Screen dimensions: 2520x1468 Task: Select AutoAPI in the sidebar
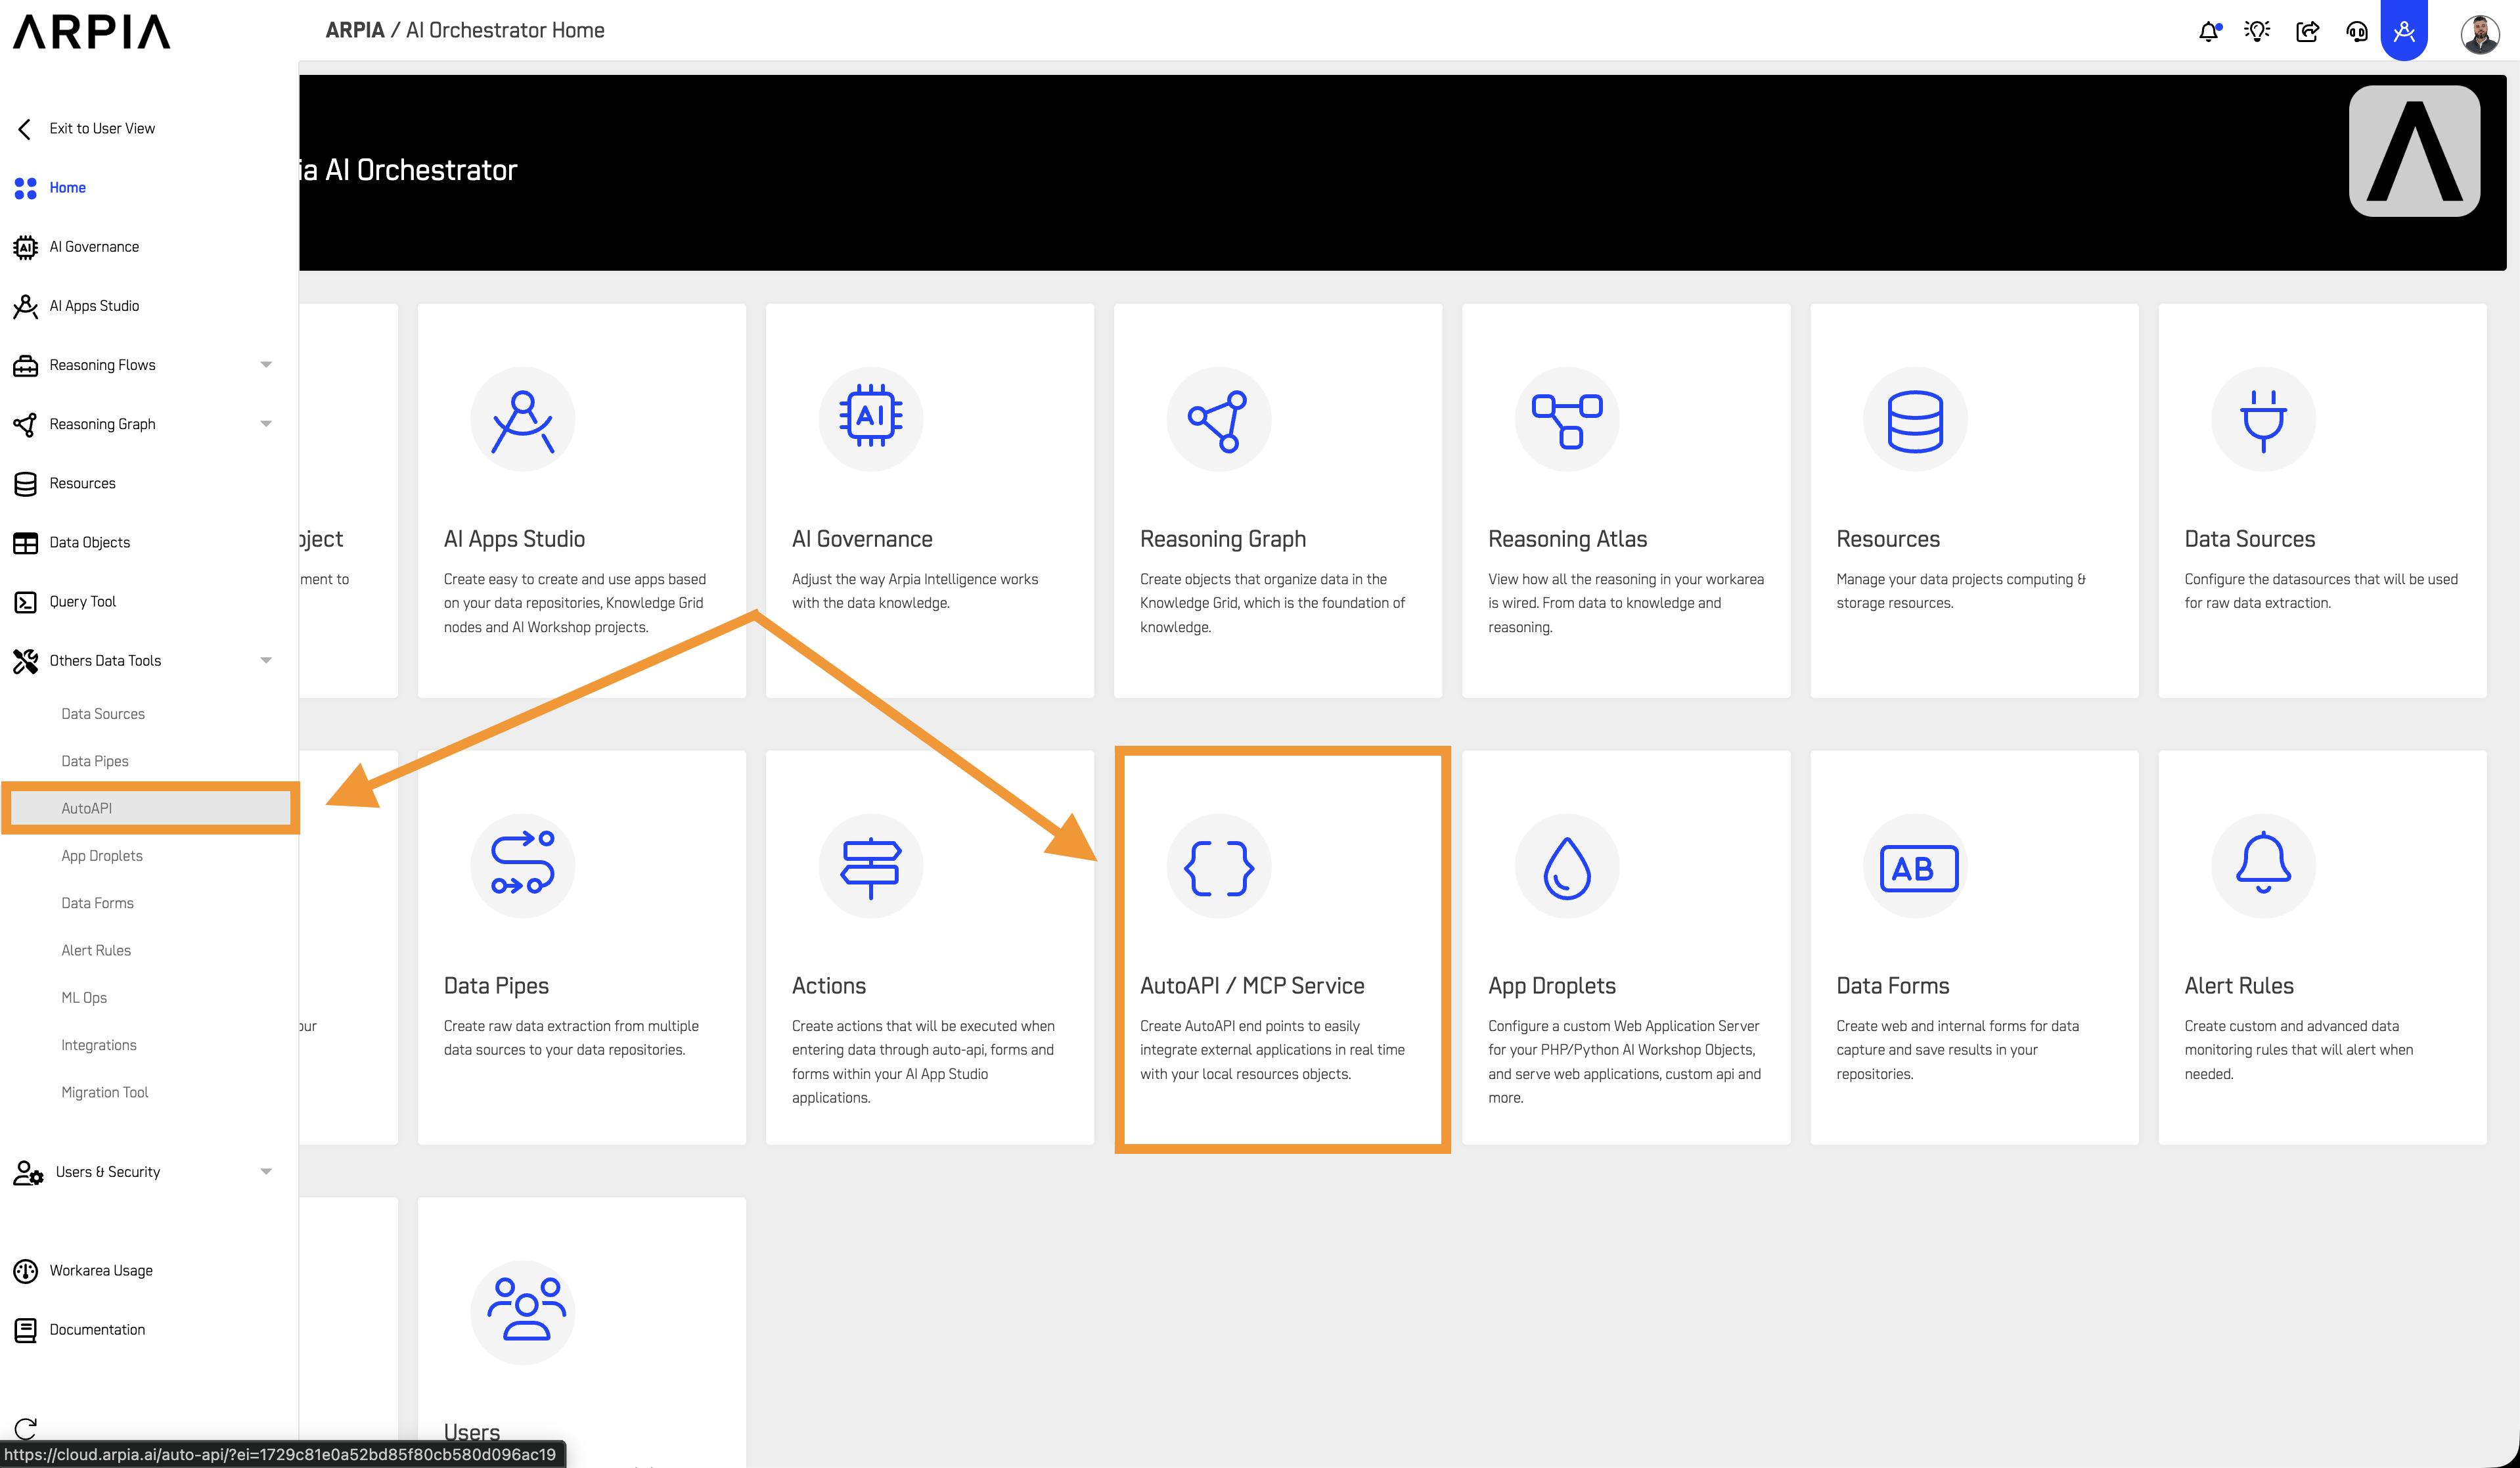point(87,808)
